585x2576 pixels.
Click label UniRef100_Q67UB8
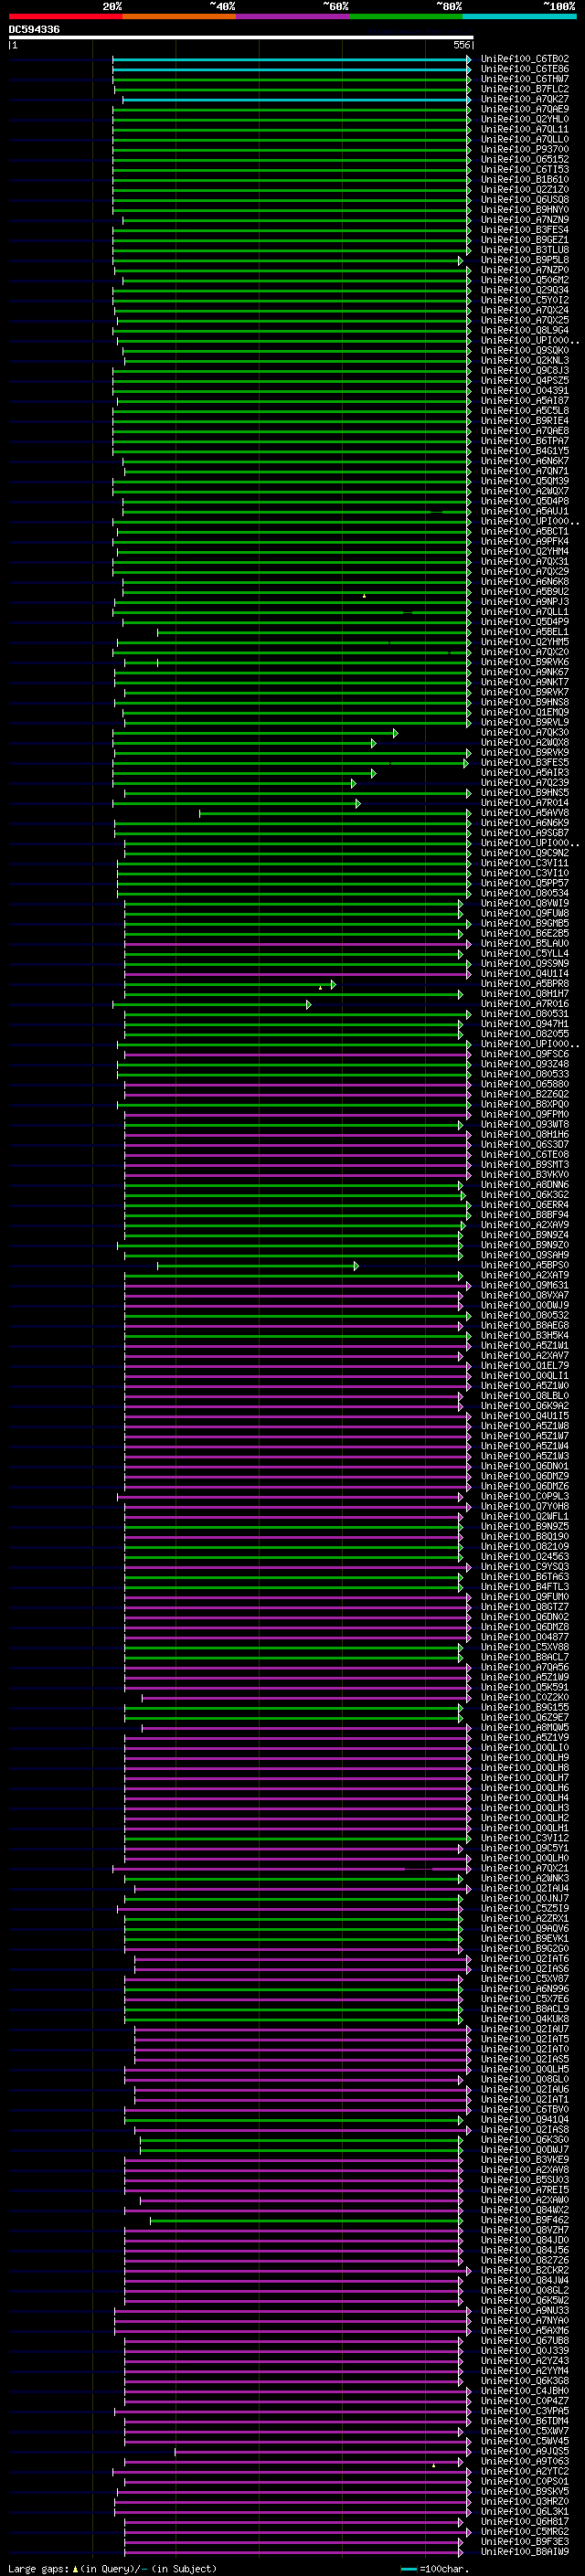point(525,2341)
